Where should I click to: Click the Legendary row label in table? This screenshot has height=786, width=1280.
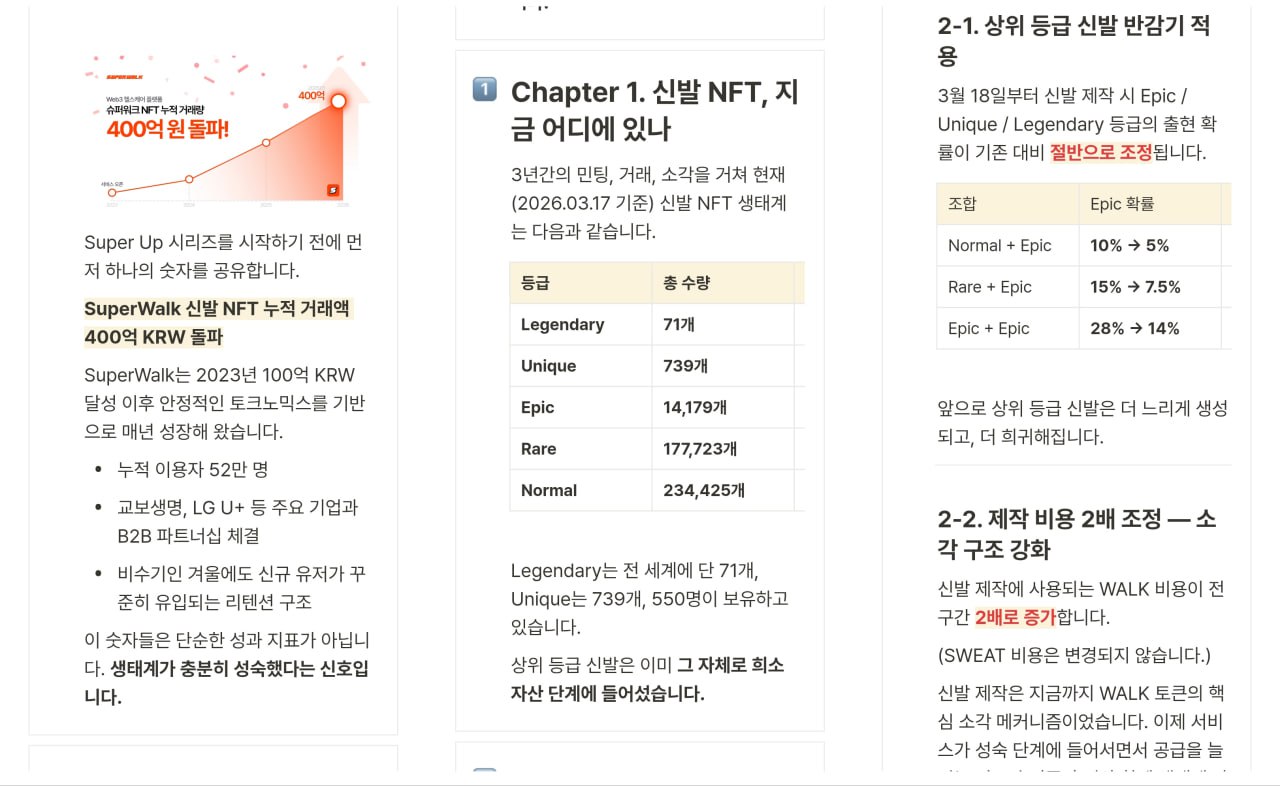pyautogui.click(x=563, y=324)
